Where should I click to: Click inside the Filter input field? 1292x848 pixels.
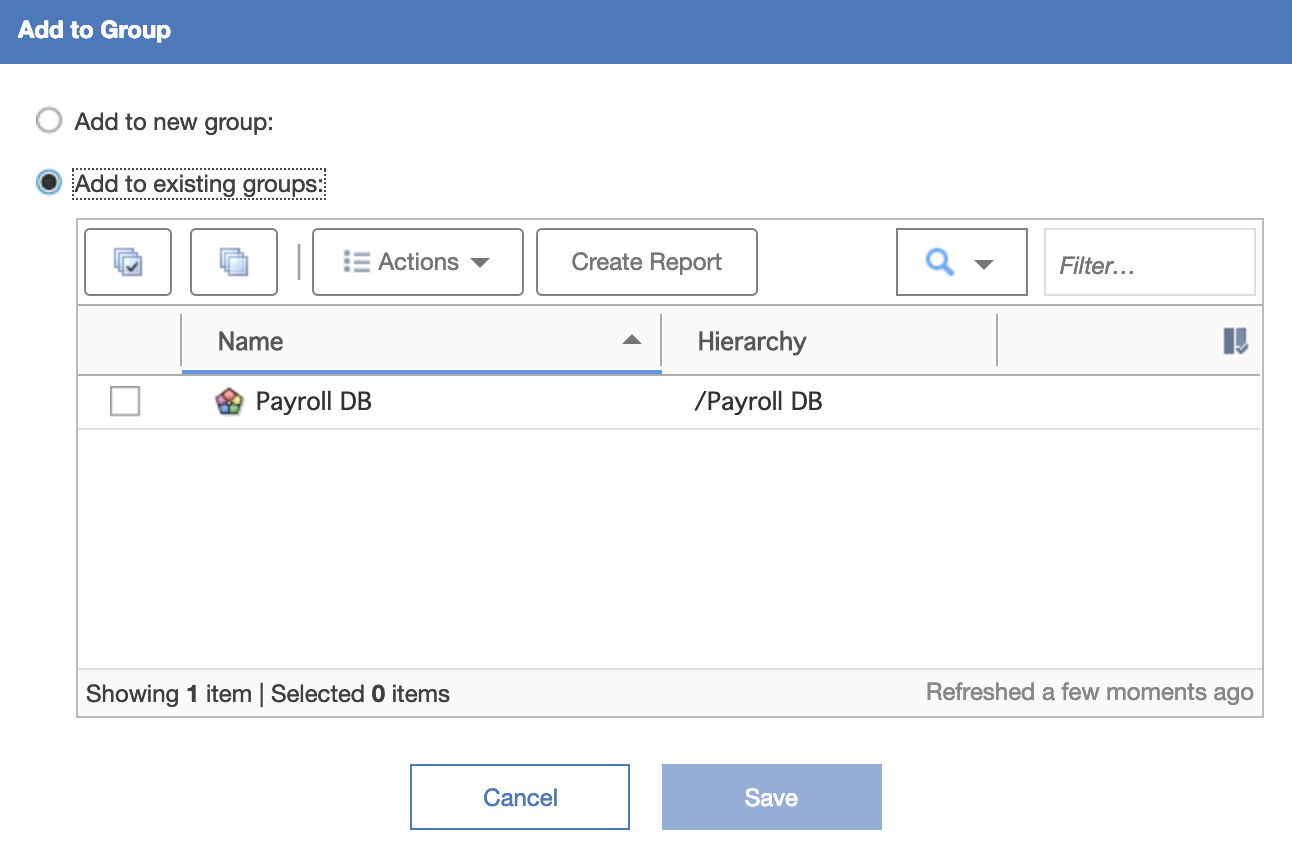click(1148, 262)
